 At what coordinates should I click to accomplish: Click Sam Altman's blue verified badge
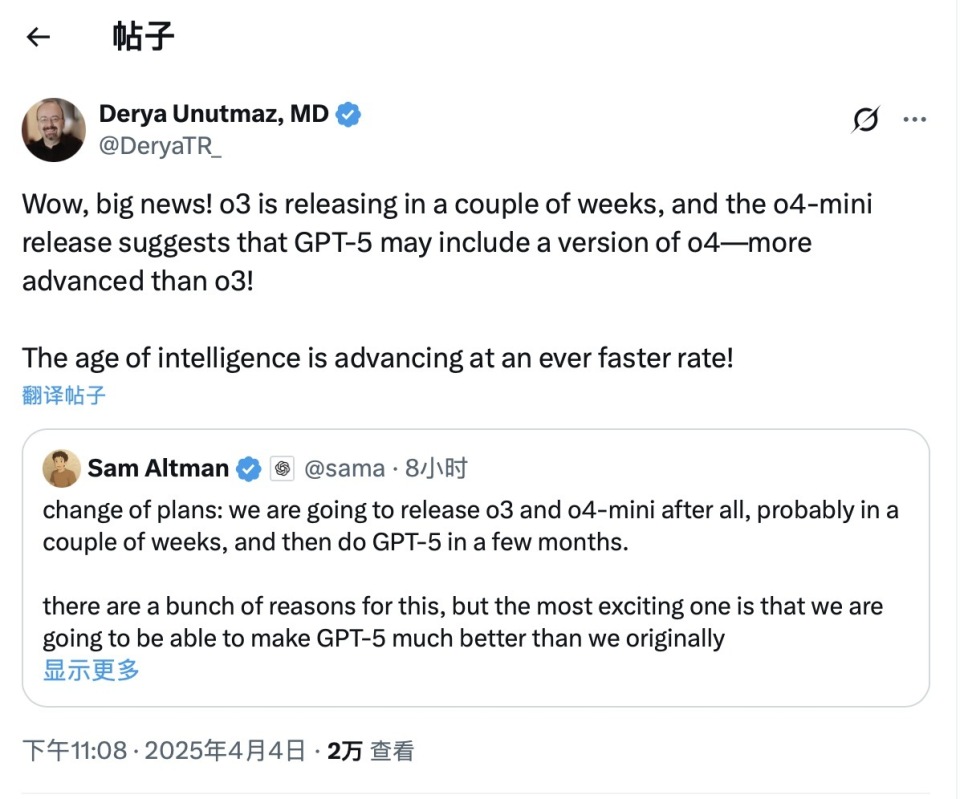tap(249, 469)
